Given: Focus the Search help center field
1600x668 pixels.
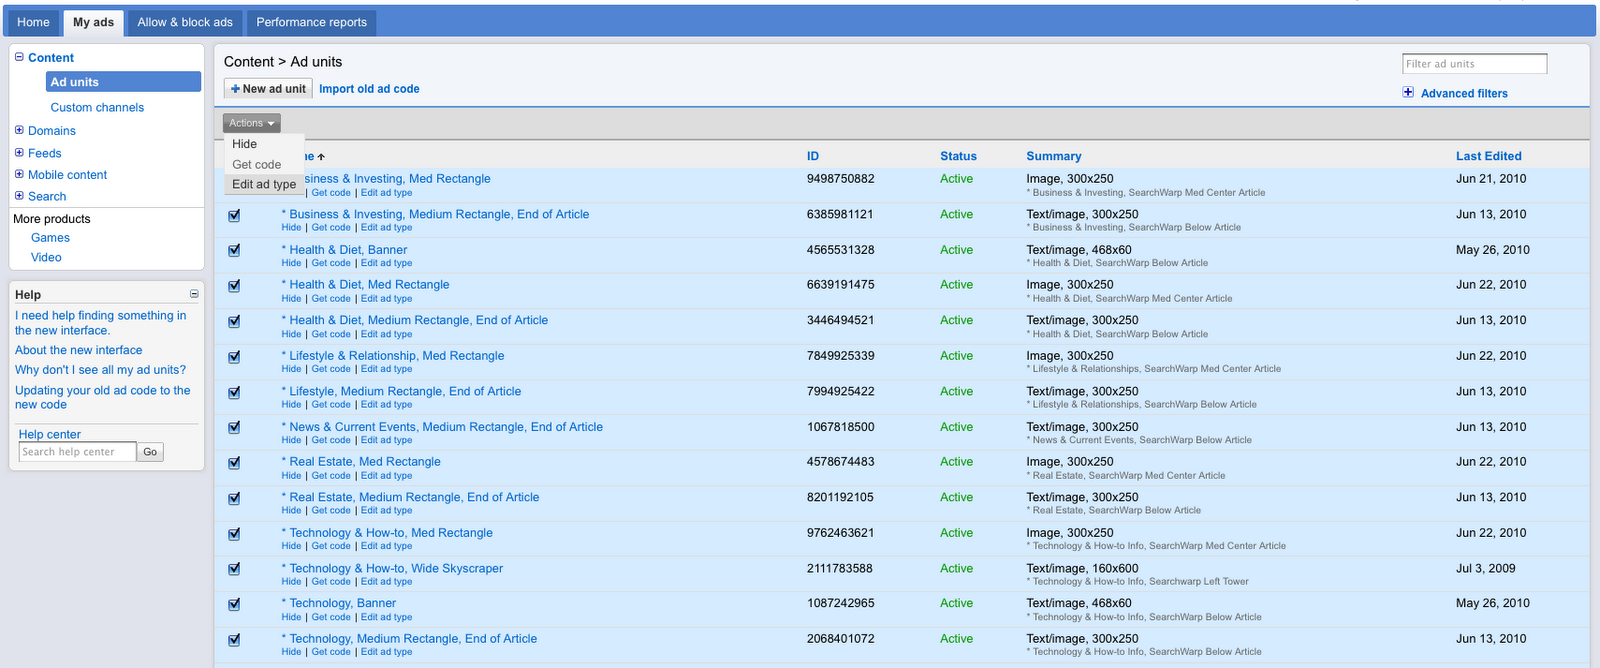Looking at the screenshot, I should point(77,452).
